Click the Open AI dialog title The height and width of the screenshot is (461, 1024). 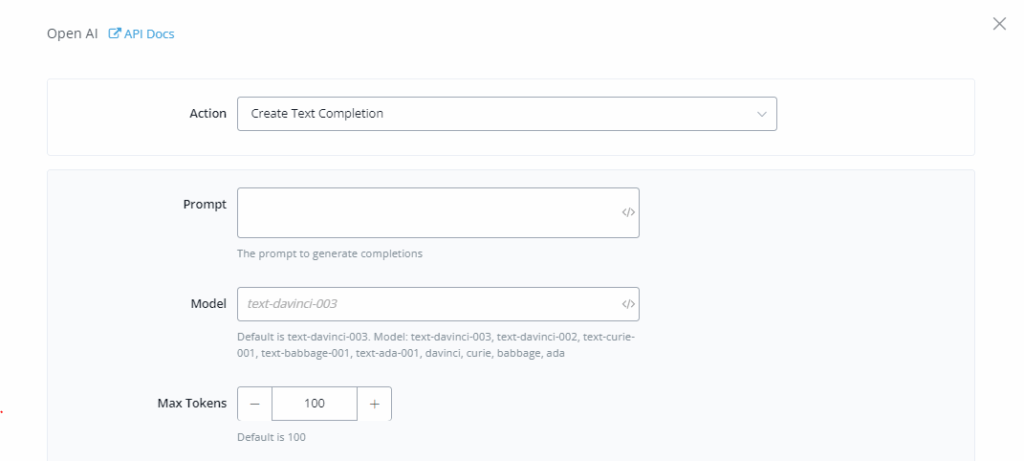click(70, 35)
